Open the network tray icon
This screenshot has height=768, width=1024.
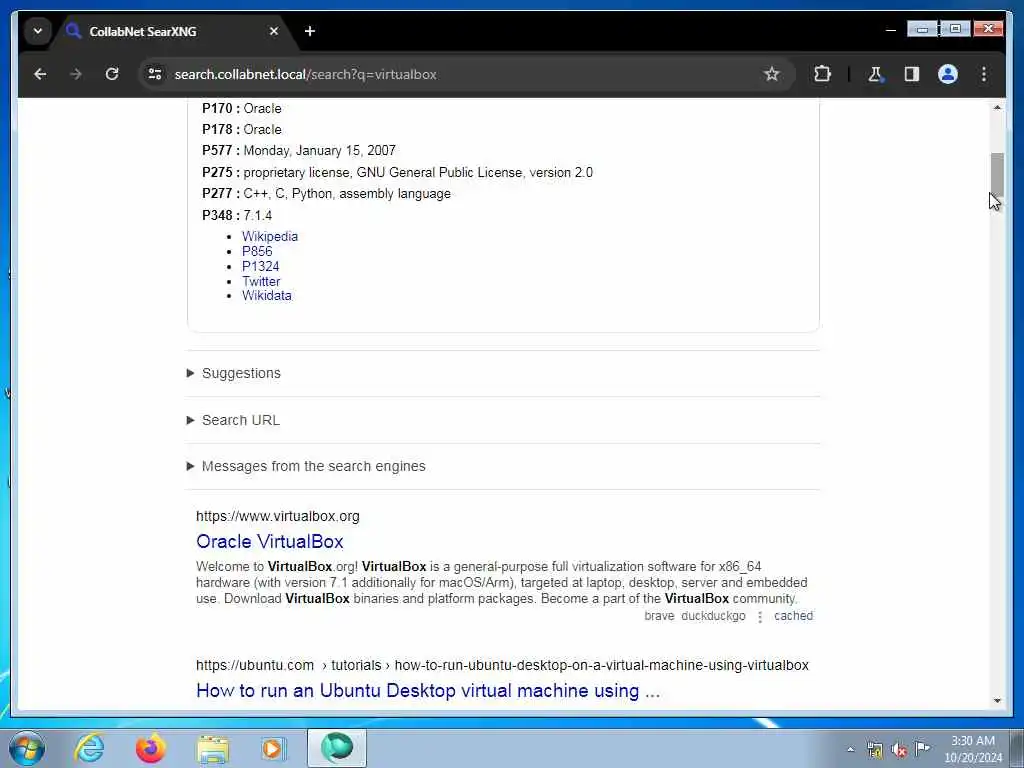(874, 750)
